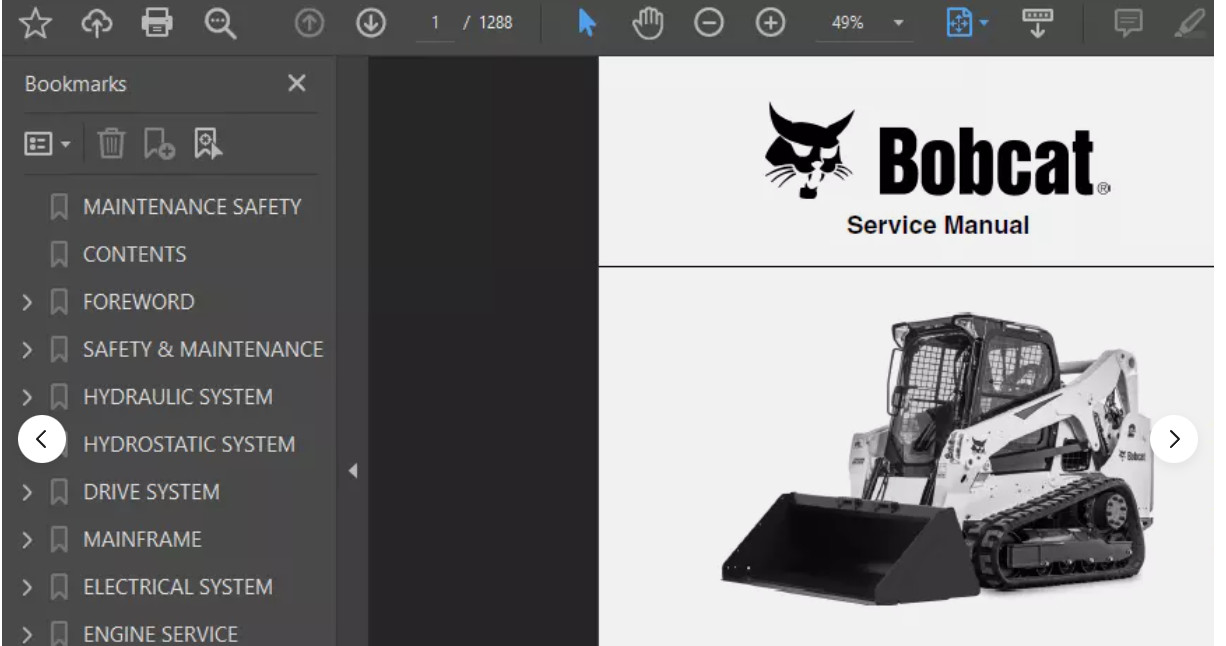Add a comment with the note icon
The height and width of the screenshot is (646, 1226).
pos(1128,23)
